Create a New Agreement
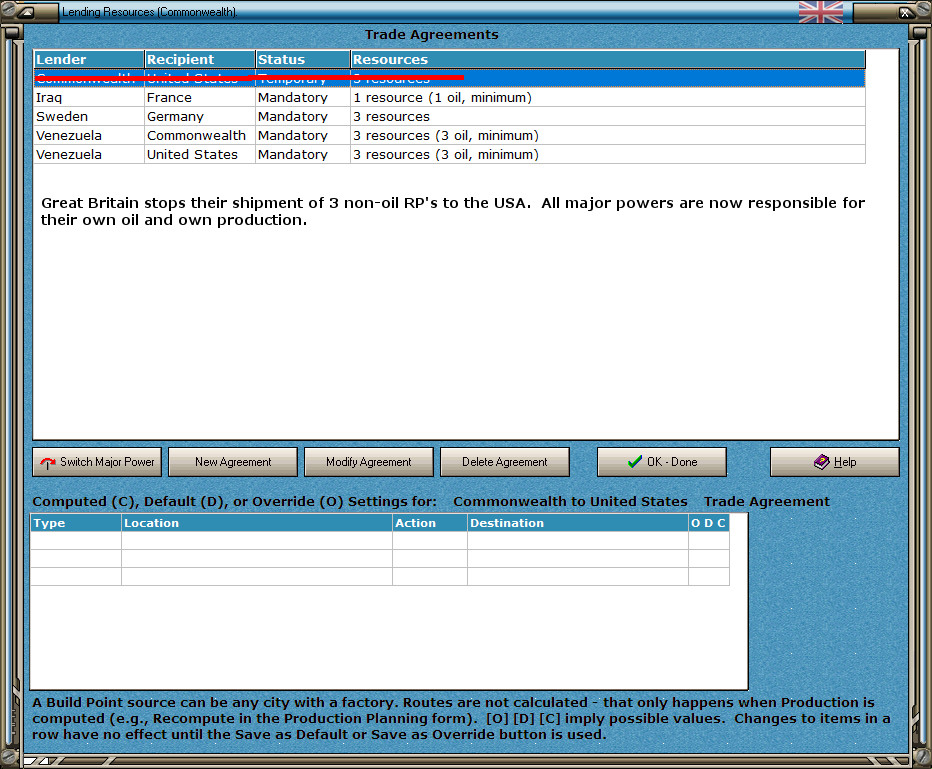The width and height of the screenshot is (932, 769). pos(233,462)
